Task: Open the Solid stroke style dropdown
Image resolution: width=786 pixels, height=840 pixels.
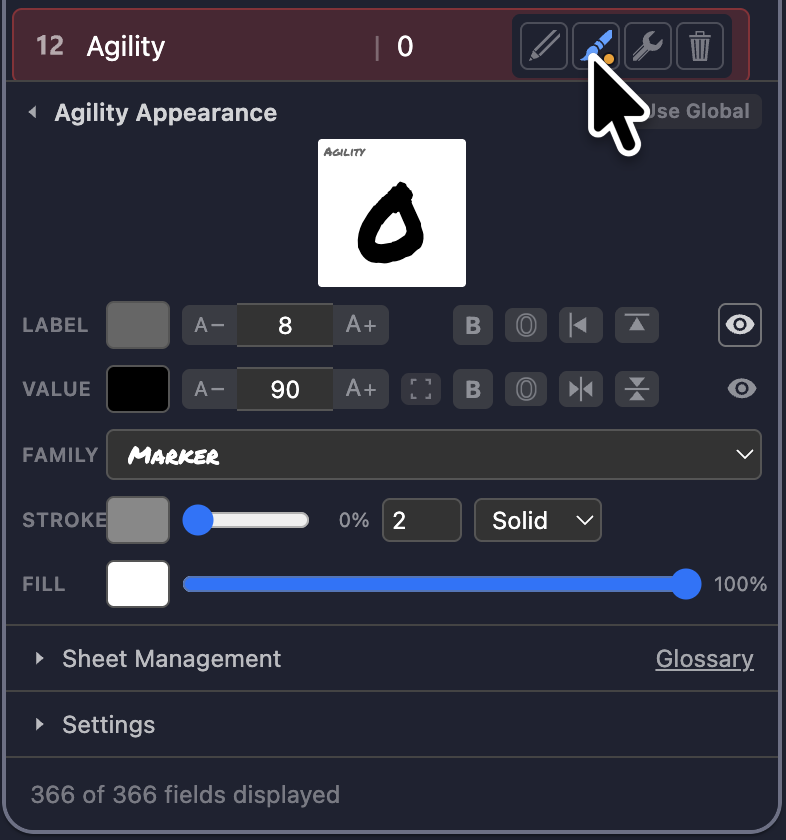Action: click(x=537, y=520)
